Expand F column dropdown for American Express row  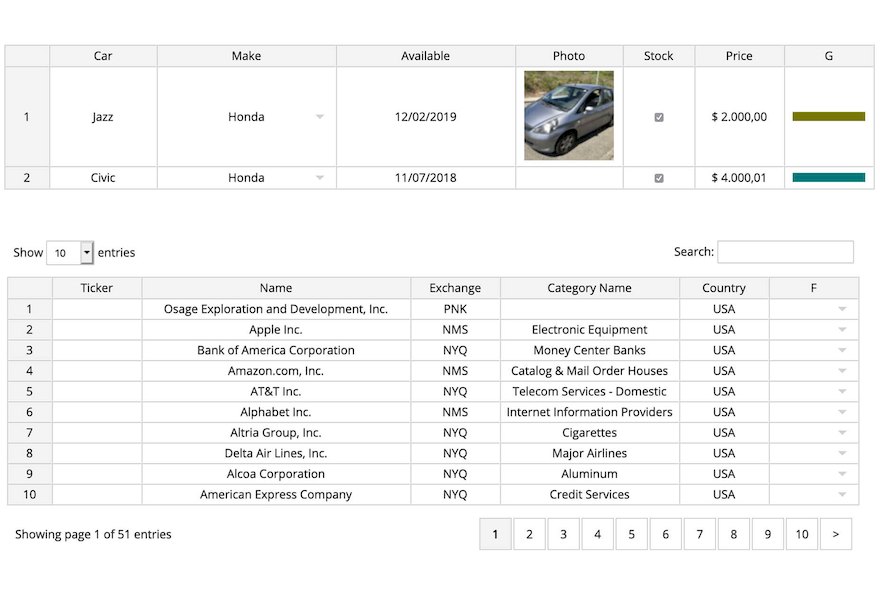(x=842, y=495)
